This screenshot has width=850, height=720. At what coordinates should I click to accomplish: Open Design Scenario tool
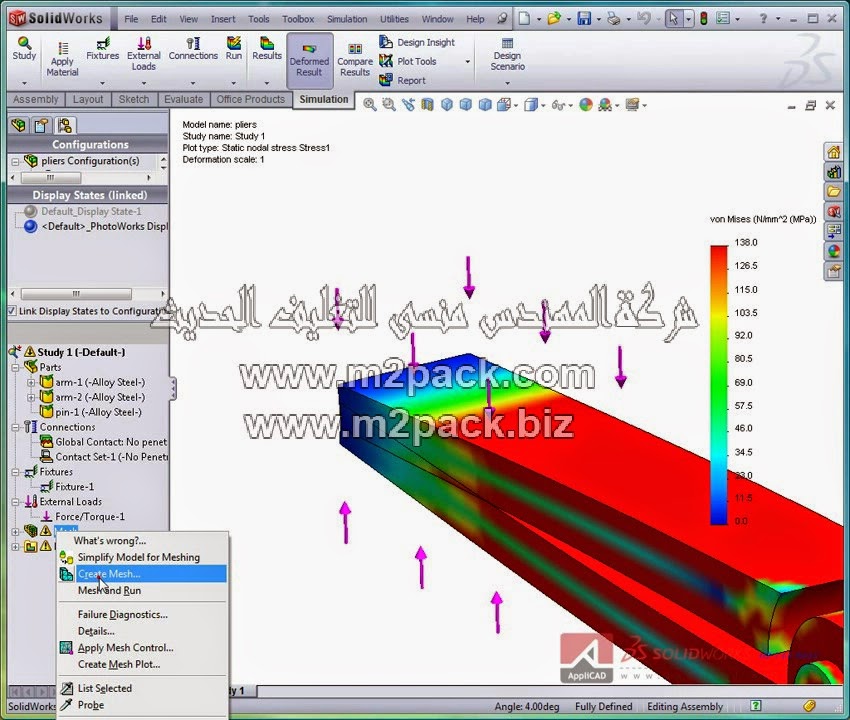(507, 55)
